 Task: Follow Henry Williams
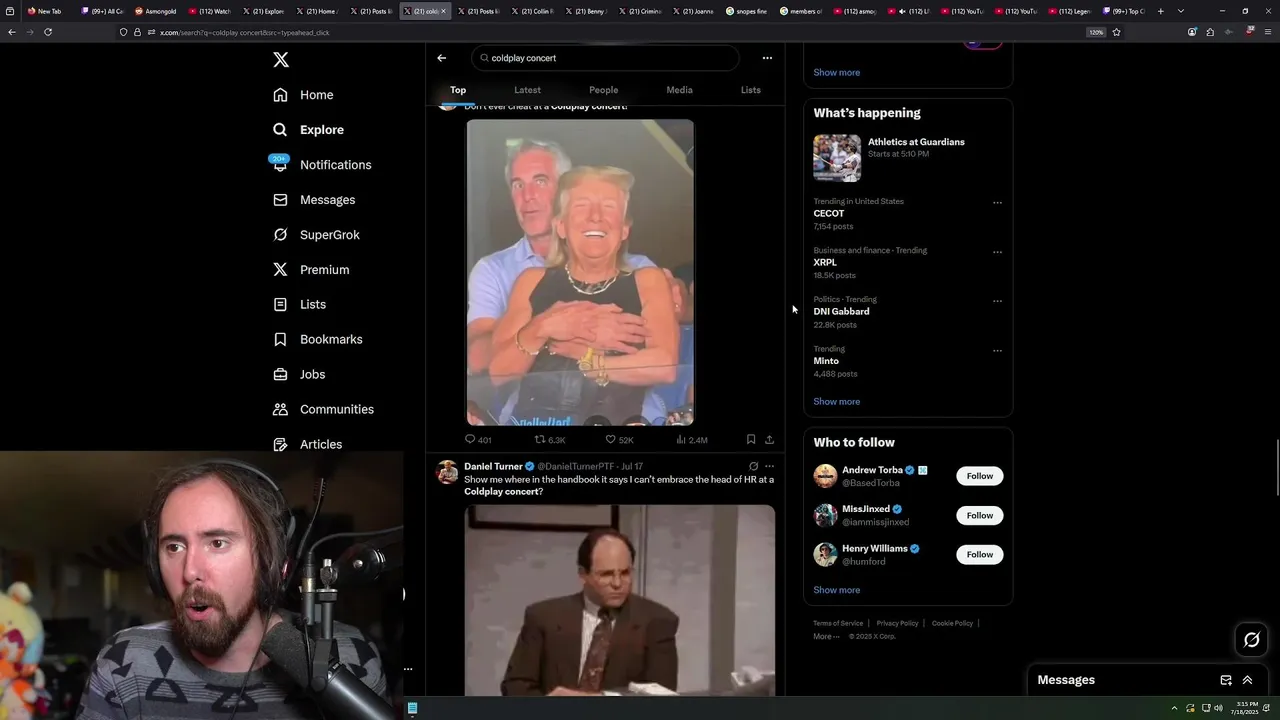tap(979, 555)
